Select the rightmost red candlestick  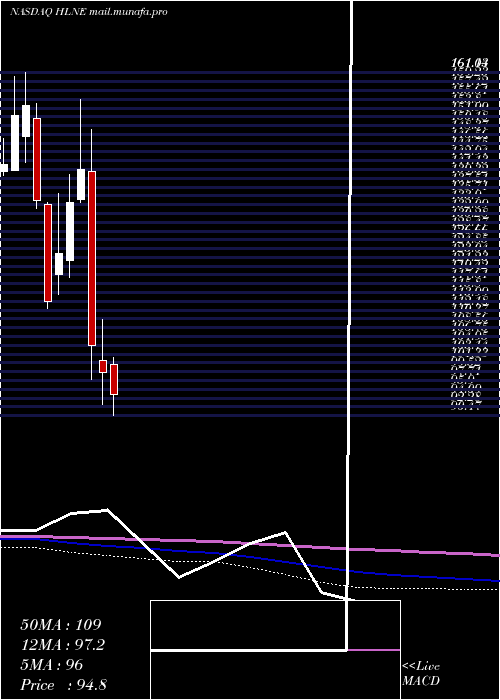click(x=114, y=379)
